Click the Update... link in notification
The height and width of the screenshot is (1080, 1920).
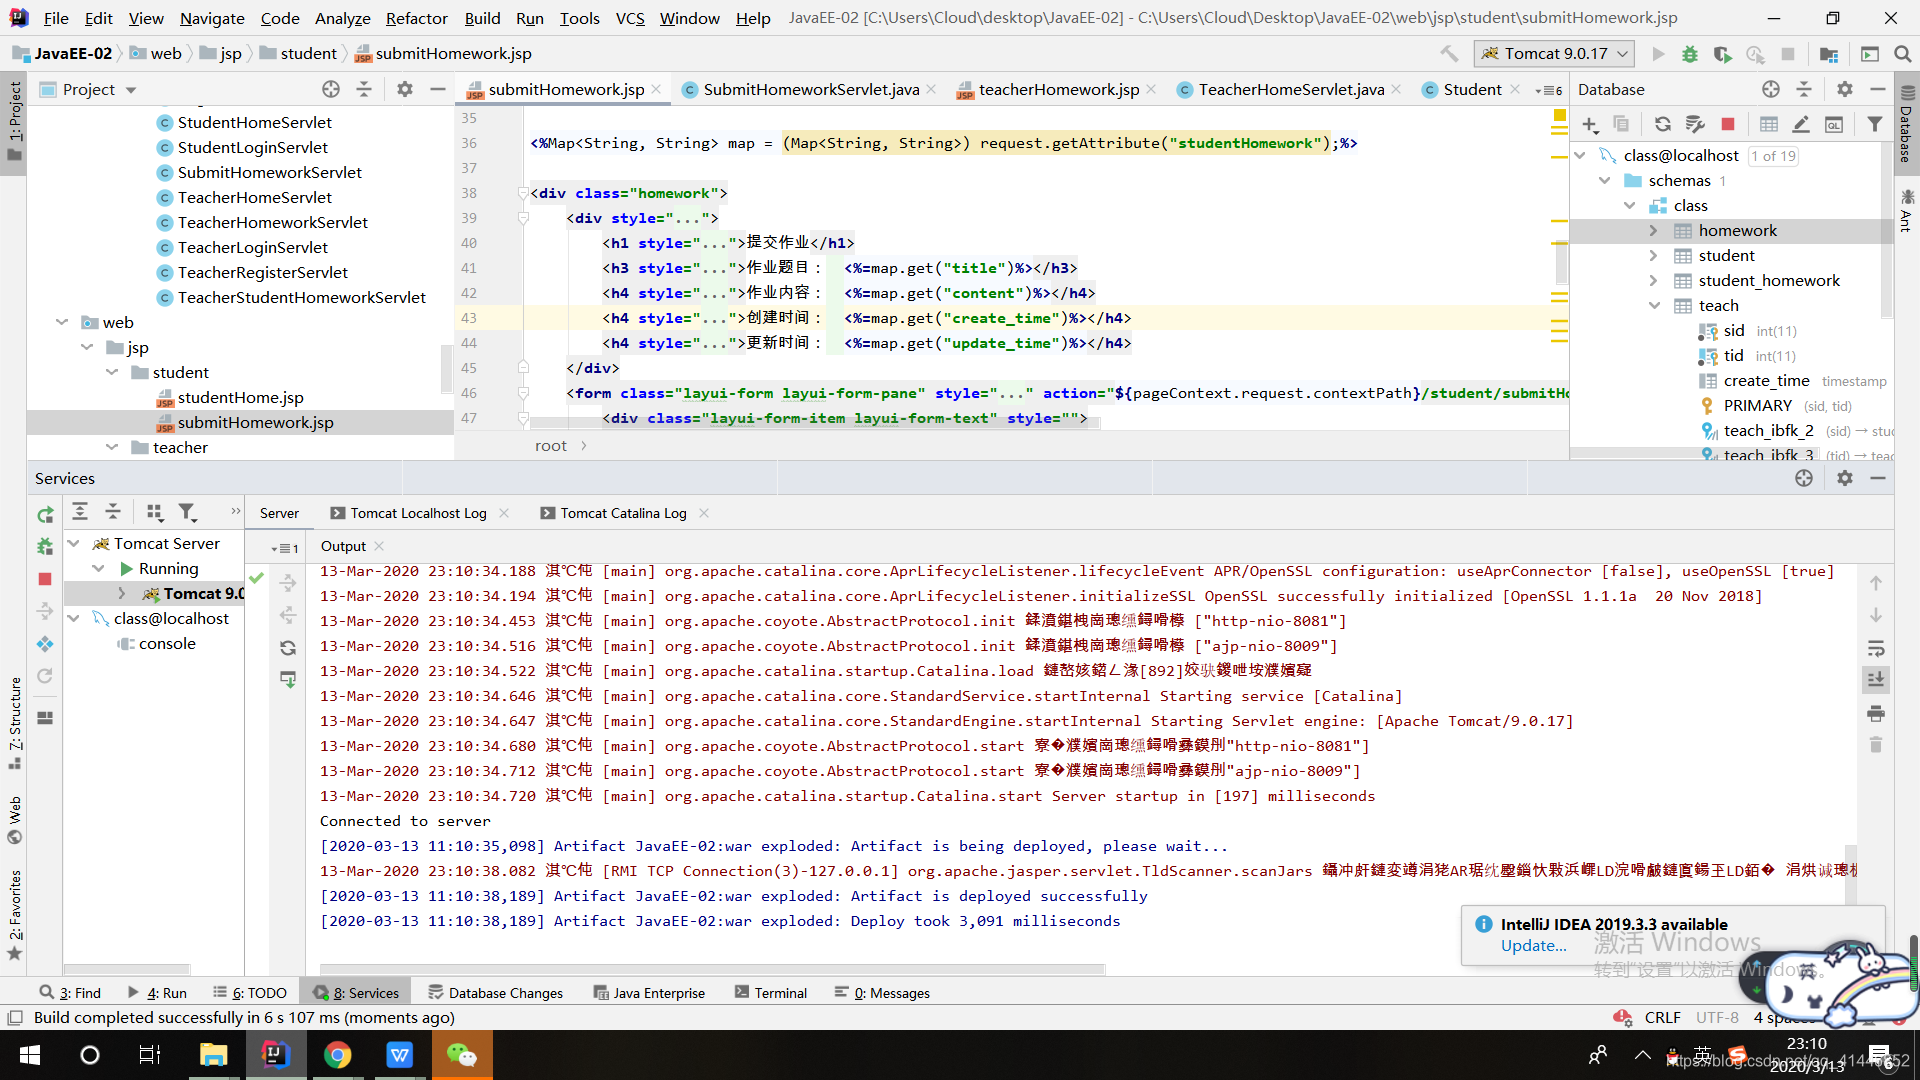coord(1533,946)
